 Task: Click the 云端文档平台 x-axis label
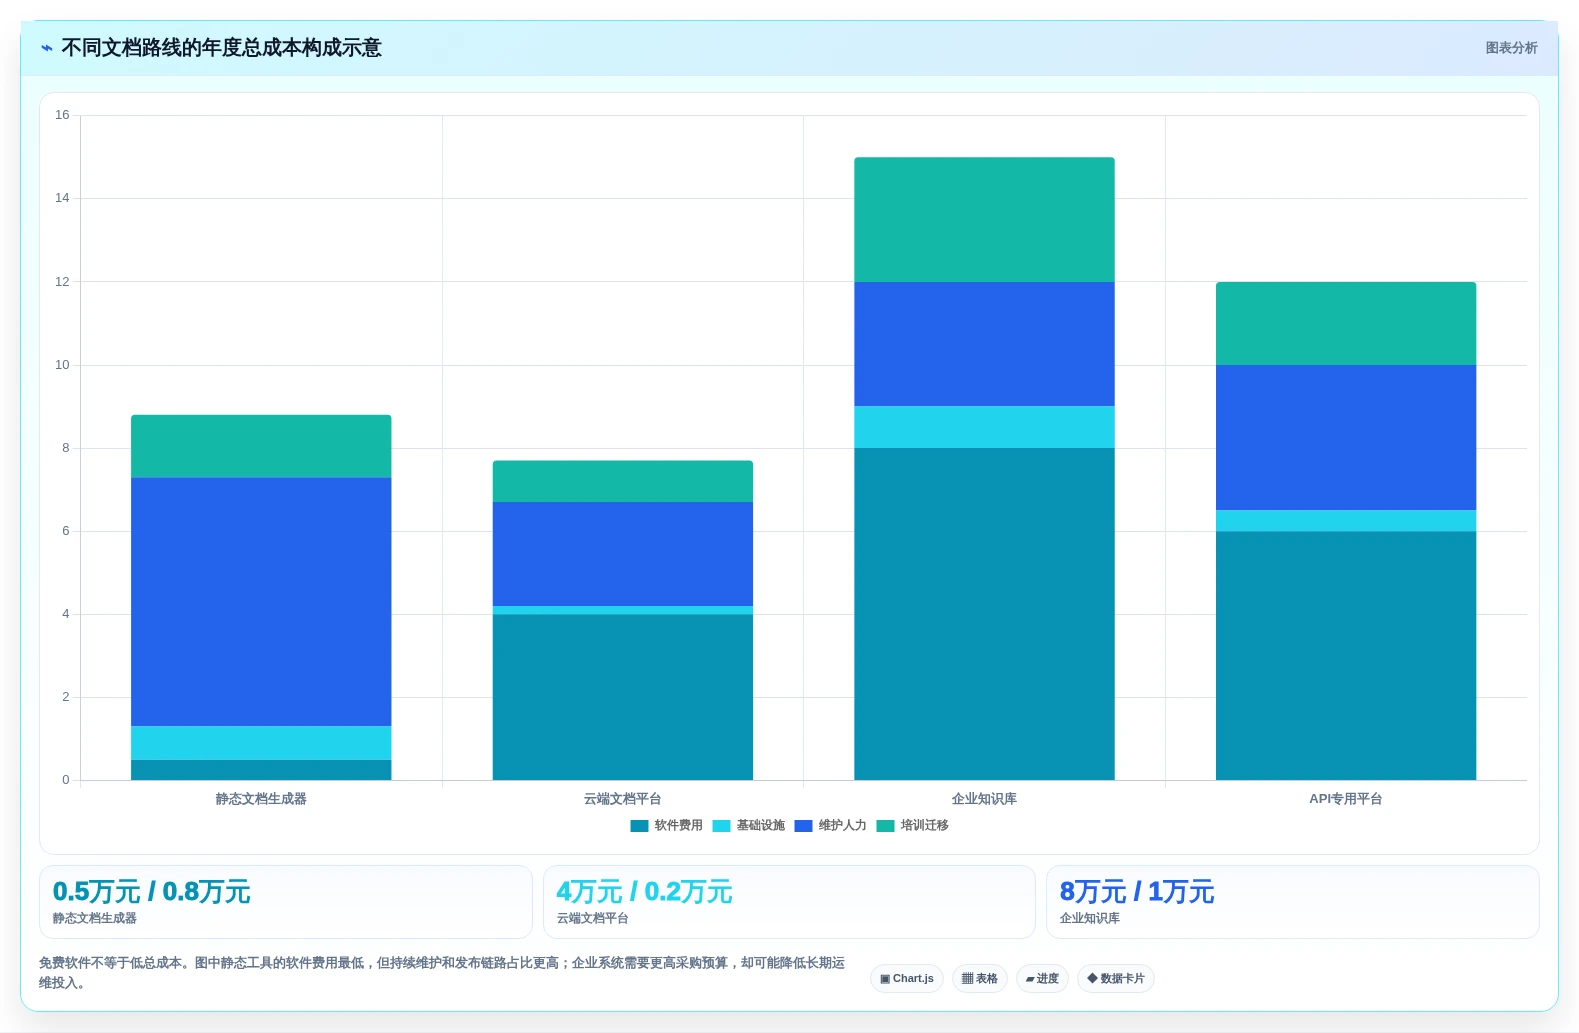(623, 799)
